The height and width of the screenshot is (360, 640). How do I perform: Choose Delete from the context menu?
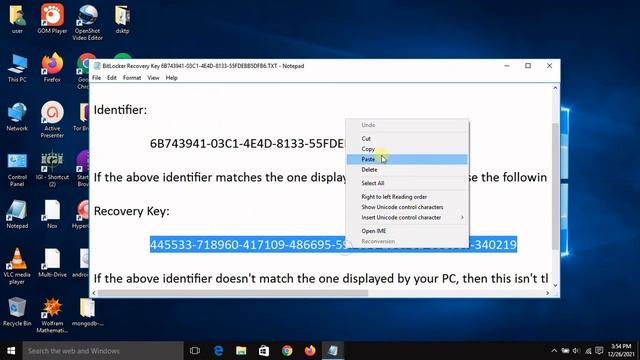tap(407, 169)
